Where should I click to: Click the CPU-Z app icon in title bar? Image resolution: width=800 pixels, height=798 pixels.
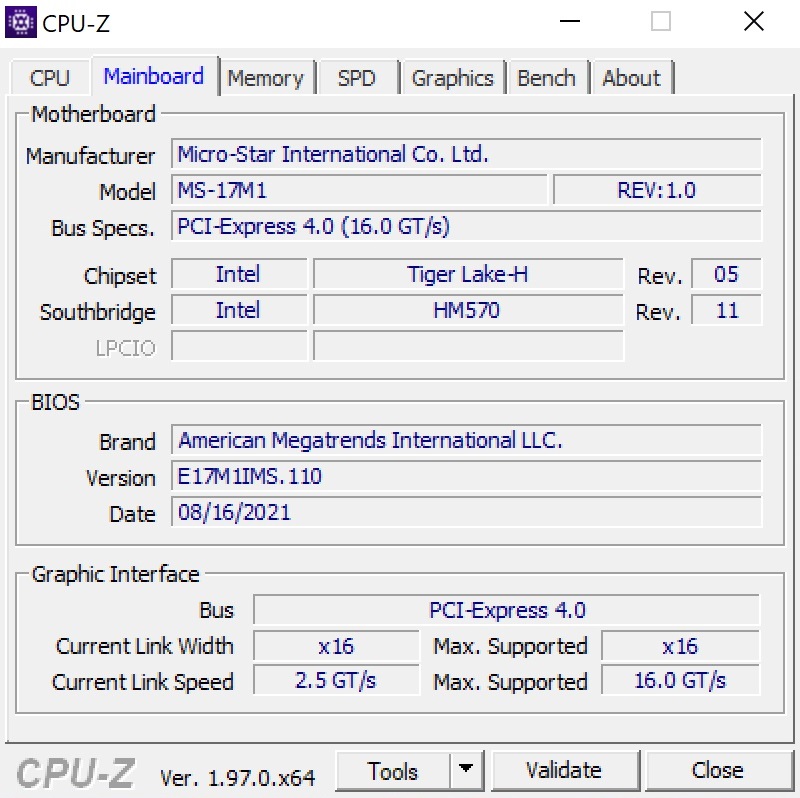pyautogui.click(x=20, y=22)
